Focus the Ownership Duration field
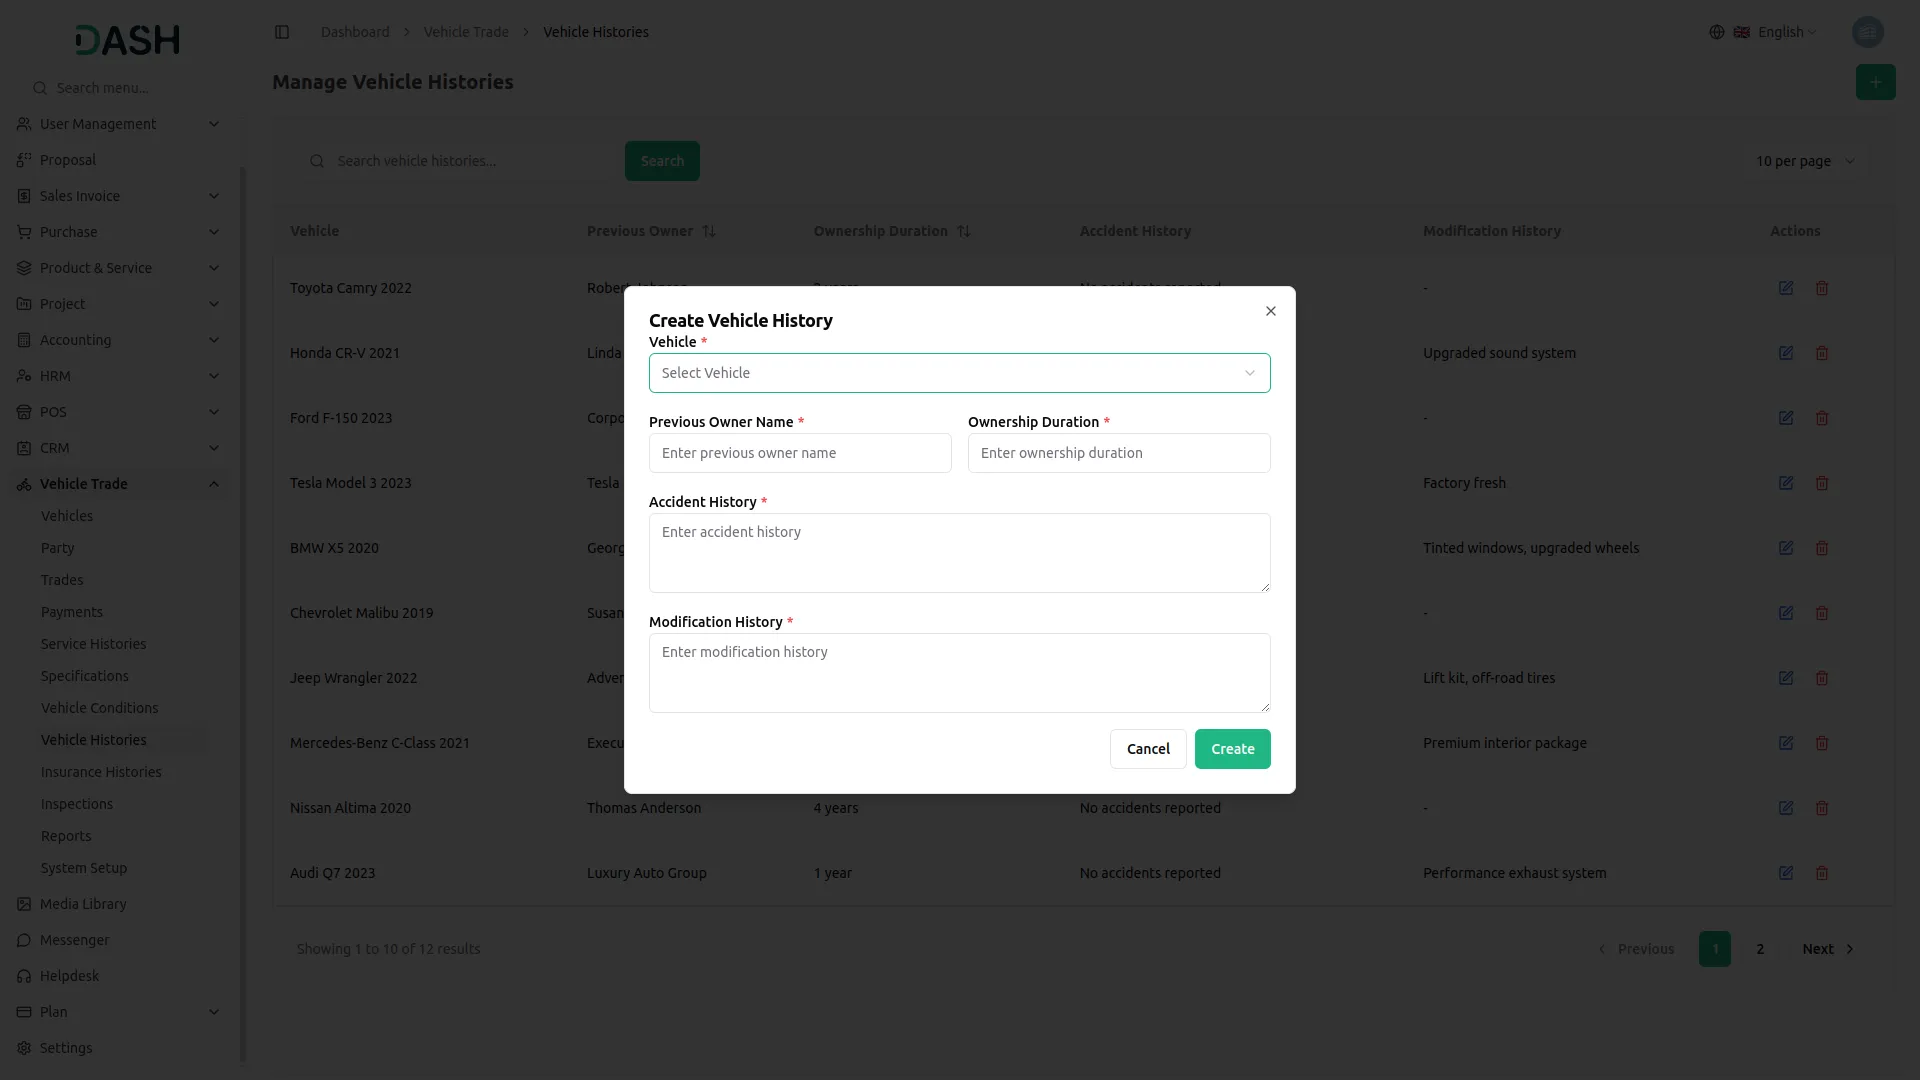Viewport: 1920px width, 1080px height. pos(1119,453)
